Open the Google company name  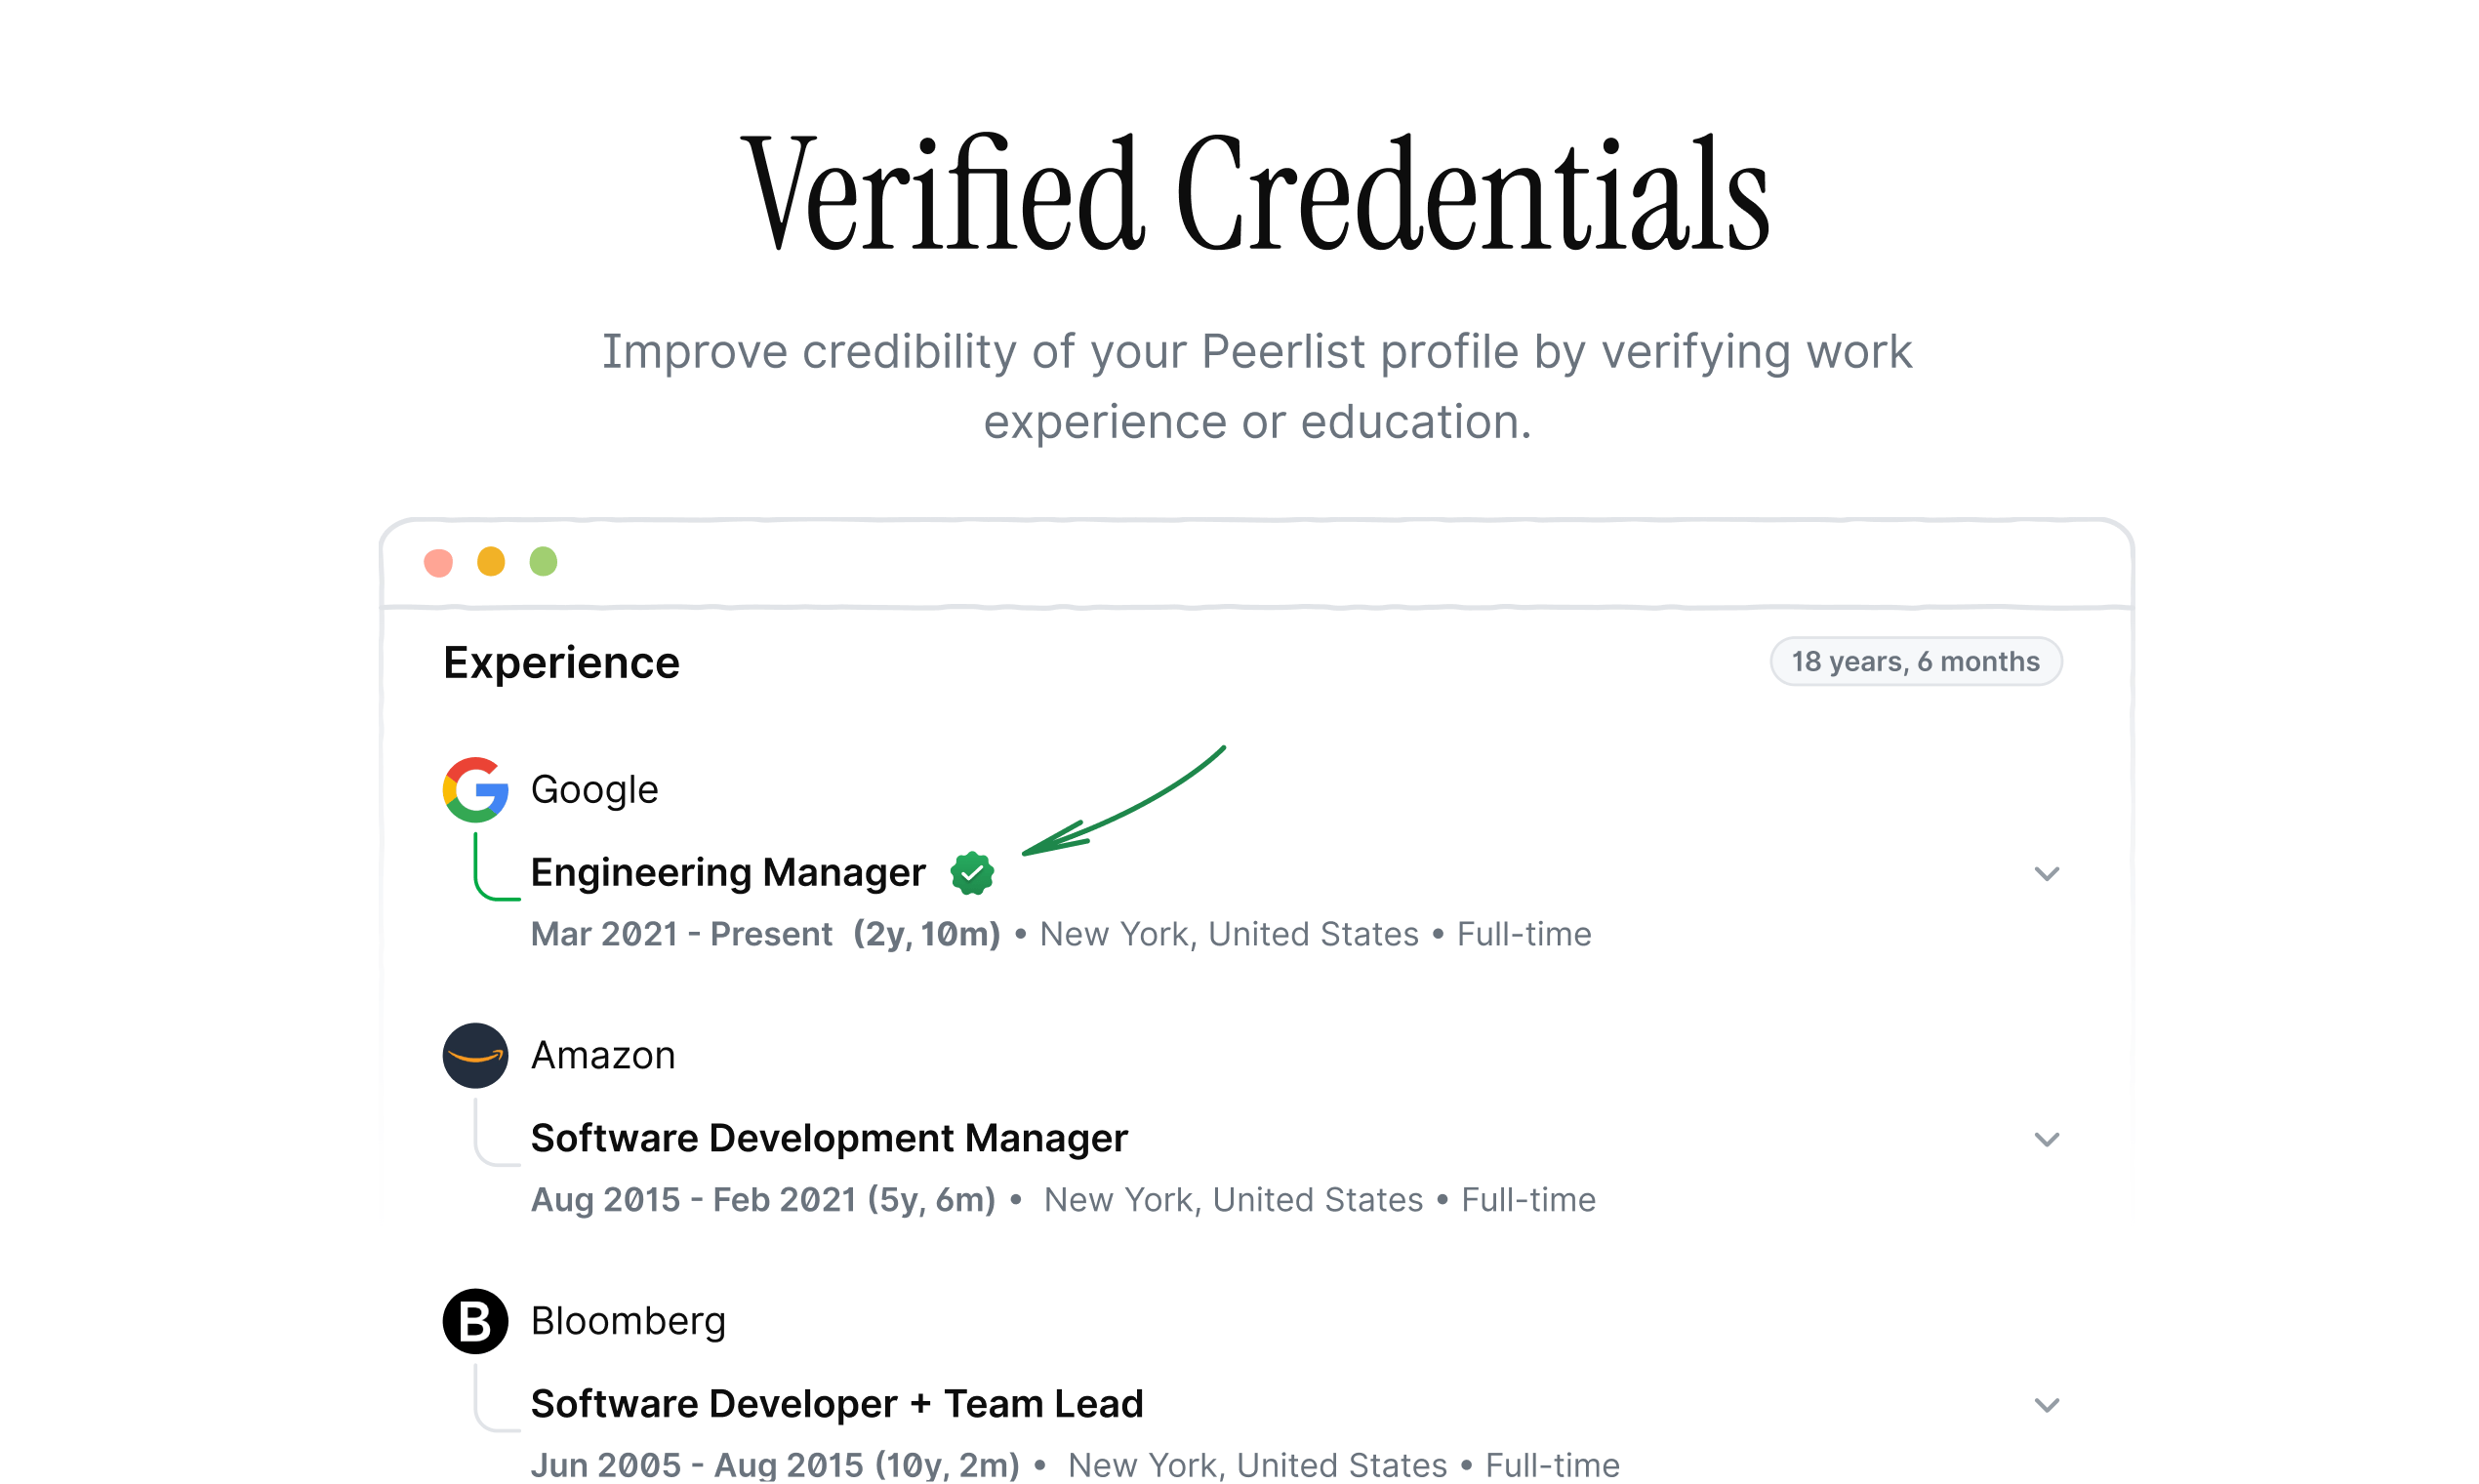pyautogui.click(x=595, y=790)
